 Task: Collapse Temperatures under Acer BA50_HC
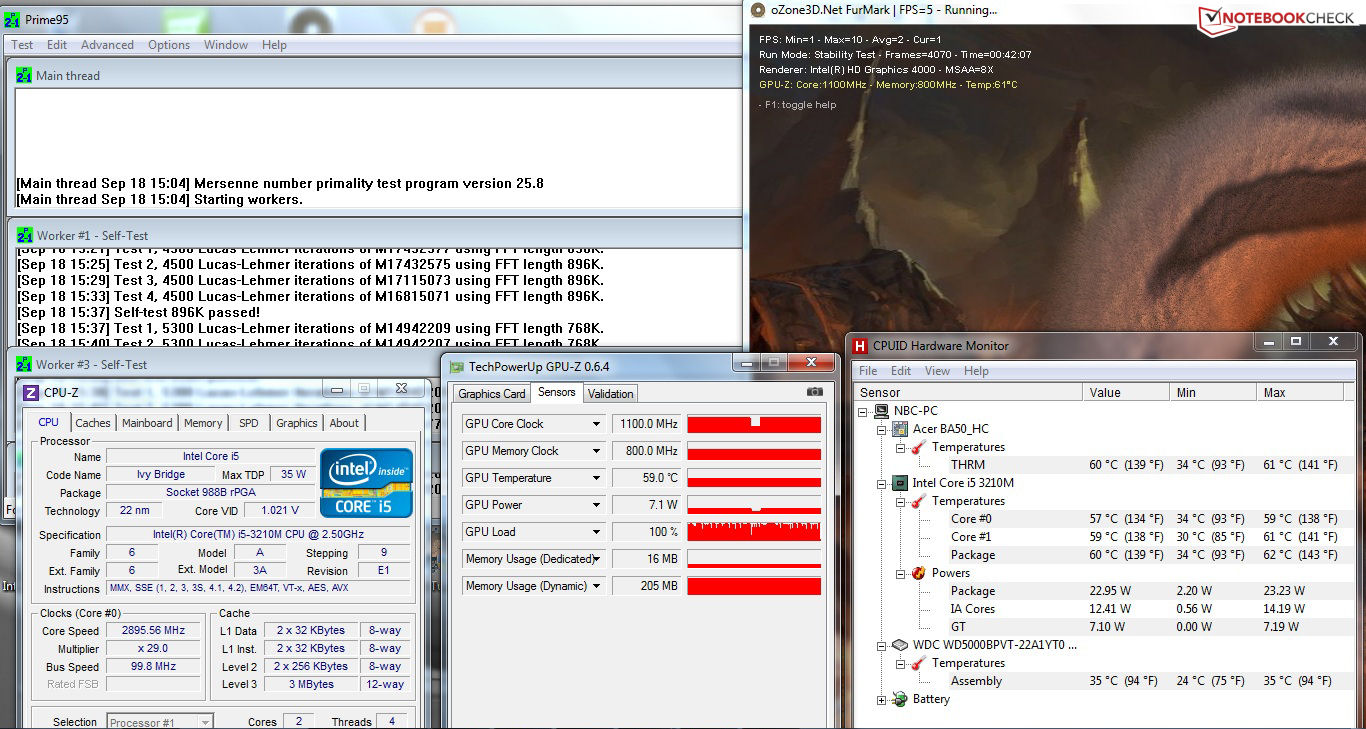pyautogui.click(x=900, y=447)
